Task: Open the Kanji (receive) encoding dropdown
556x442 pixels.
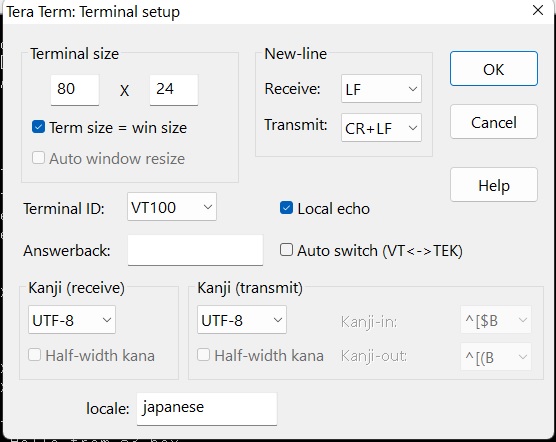Action: pyautogui.click(x=72, y=320)
